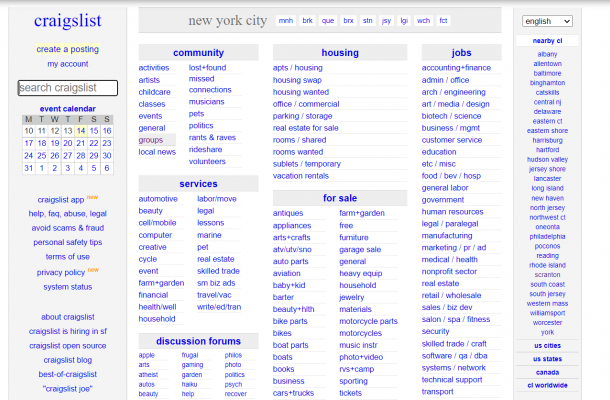The width and height of the screenshot is (610, 400).
Task: Open the jobs section header
Action: pyautogui.click(x=461, y=52)
